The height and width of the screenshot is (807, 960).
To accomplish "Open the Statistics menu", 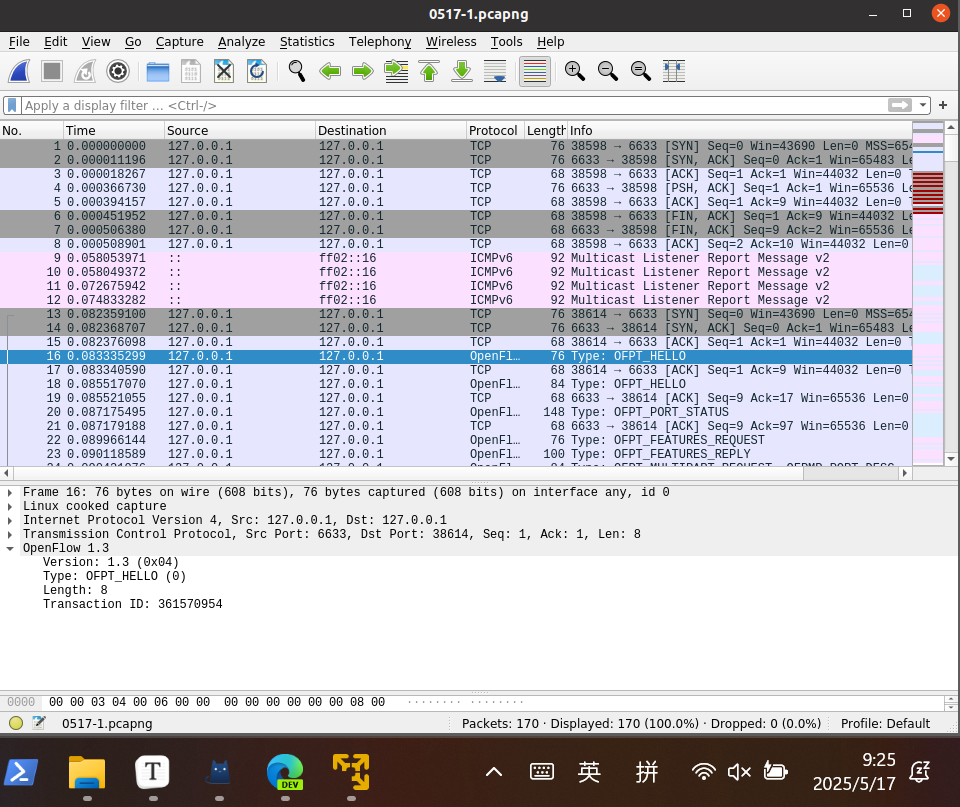I will (x=306, y=41).
